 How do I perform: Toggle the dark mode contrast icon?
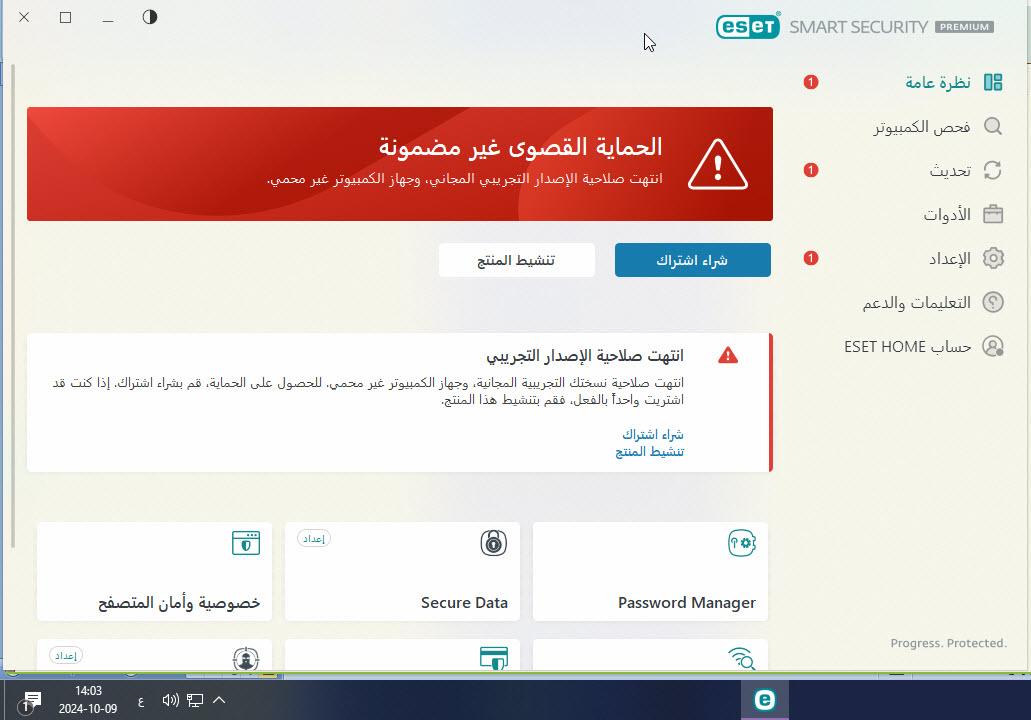(x=150, y=17)
